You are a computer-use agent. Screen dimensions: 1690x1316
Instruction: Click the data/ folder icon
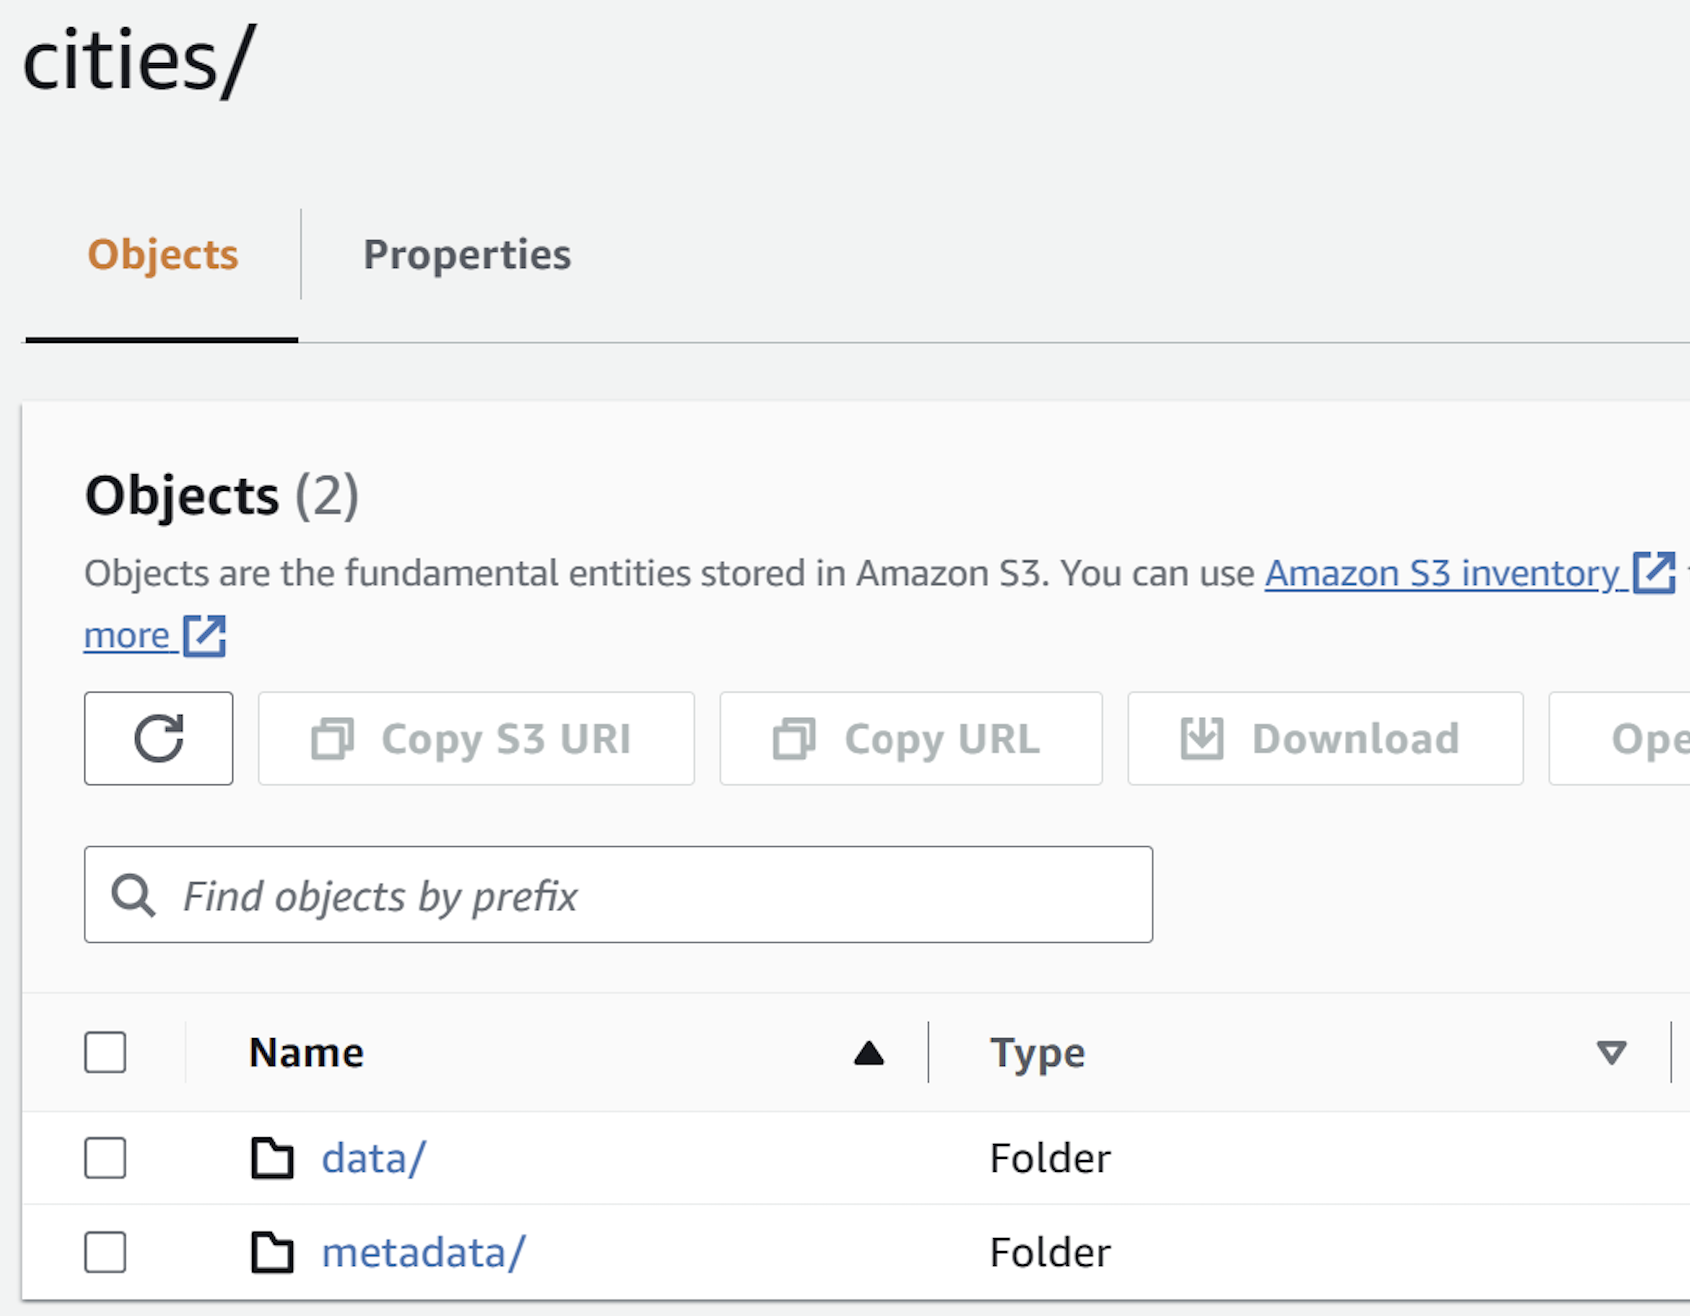(x=272, y=1158)
